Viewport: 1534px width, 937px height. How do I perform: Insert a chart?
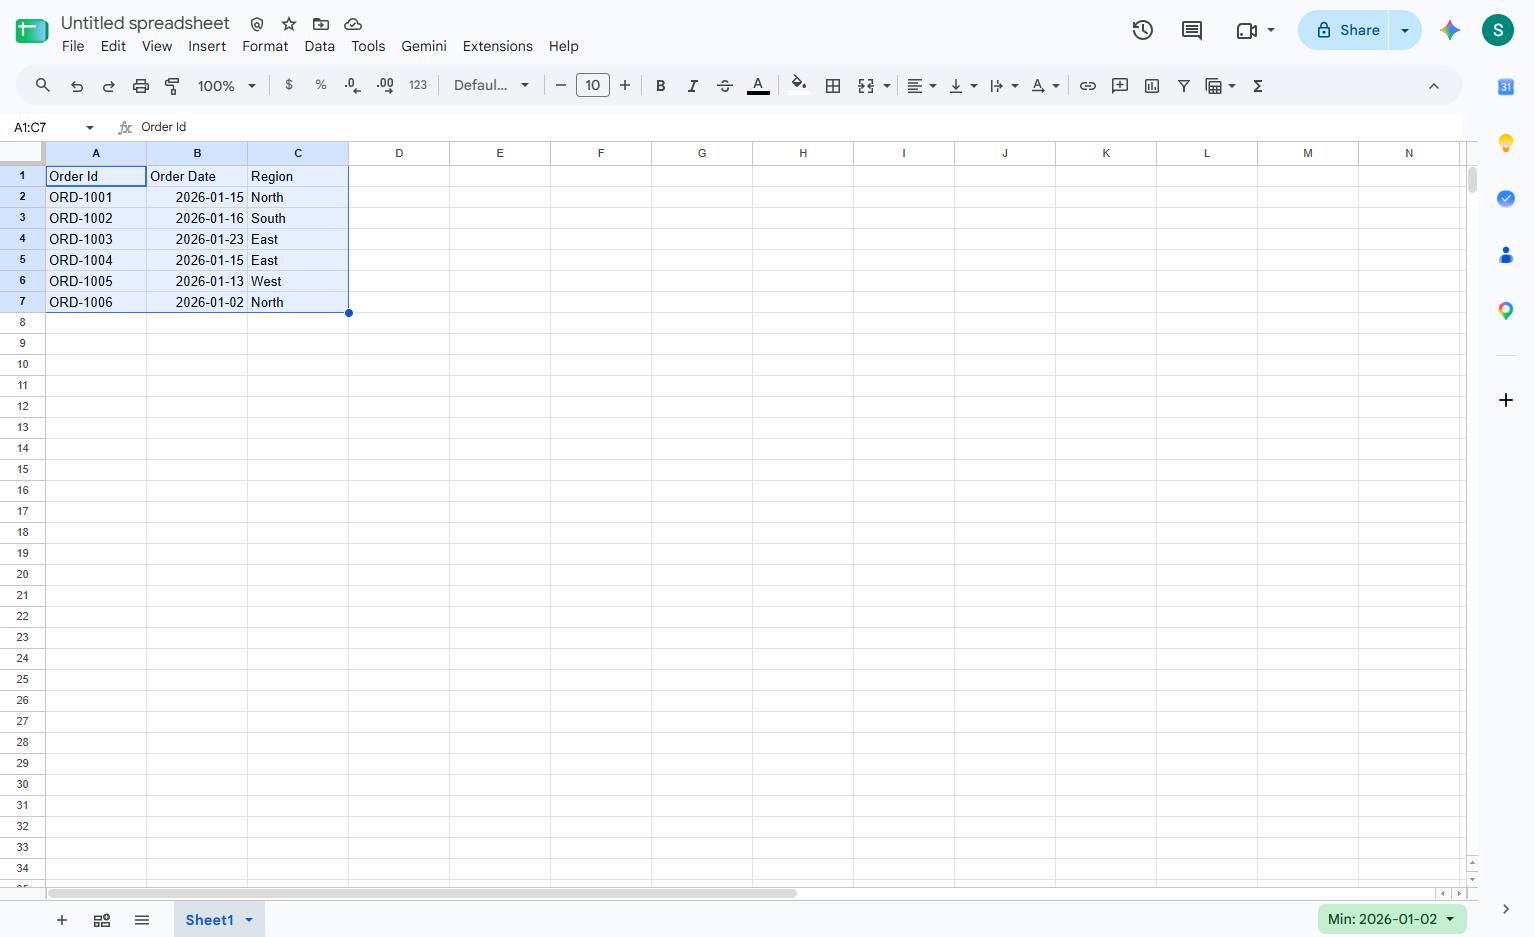(1152, 86)
